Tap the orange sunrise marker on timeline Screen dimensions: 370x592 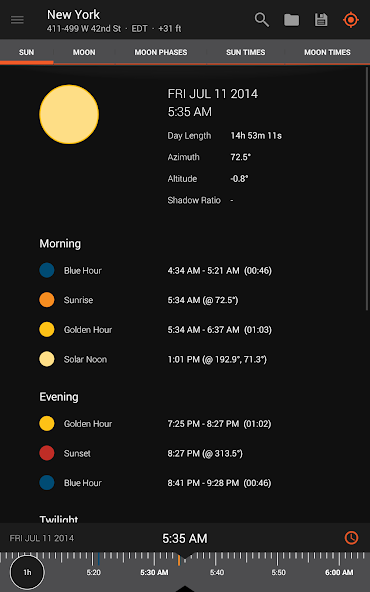(x=179, y=559)
